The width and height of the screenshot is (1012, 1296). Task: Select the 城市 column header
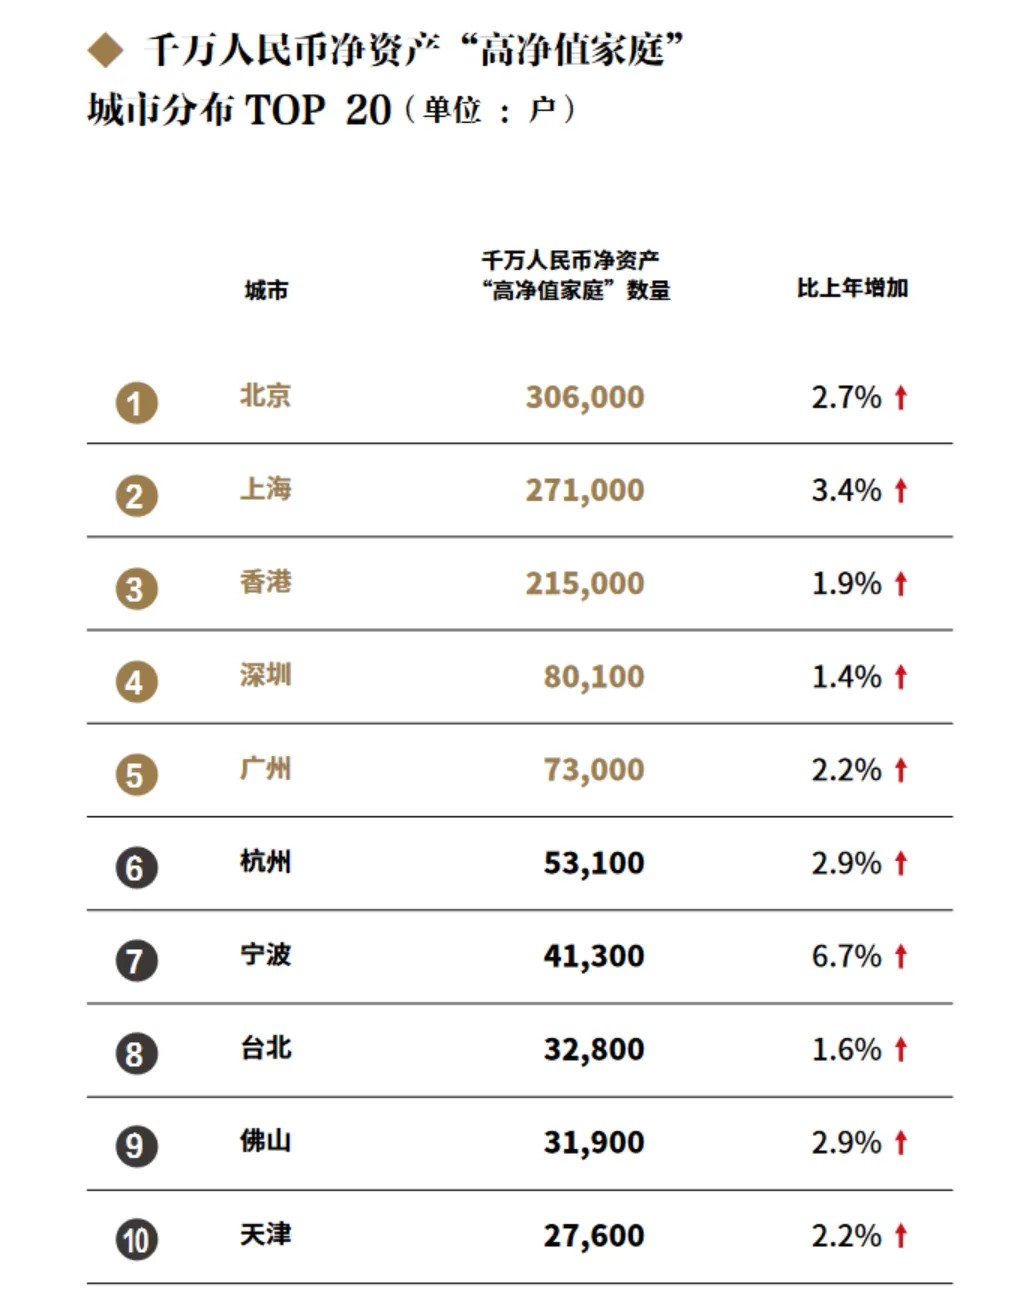[266, 290]
